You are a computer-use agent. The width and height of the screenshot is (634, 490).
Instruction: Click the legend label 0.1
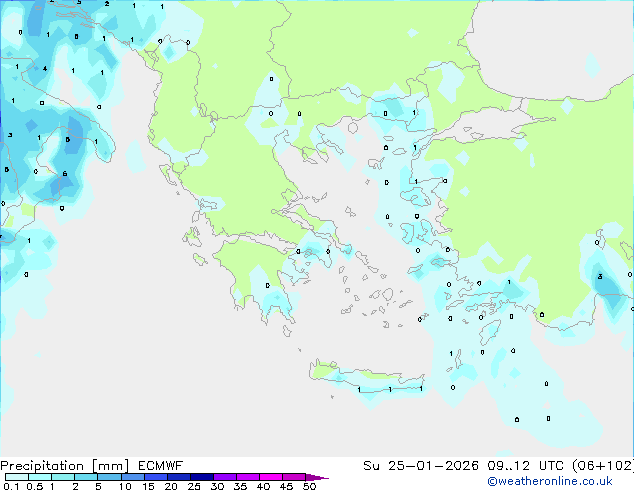11,486
